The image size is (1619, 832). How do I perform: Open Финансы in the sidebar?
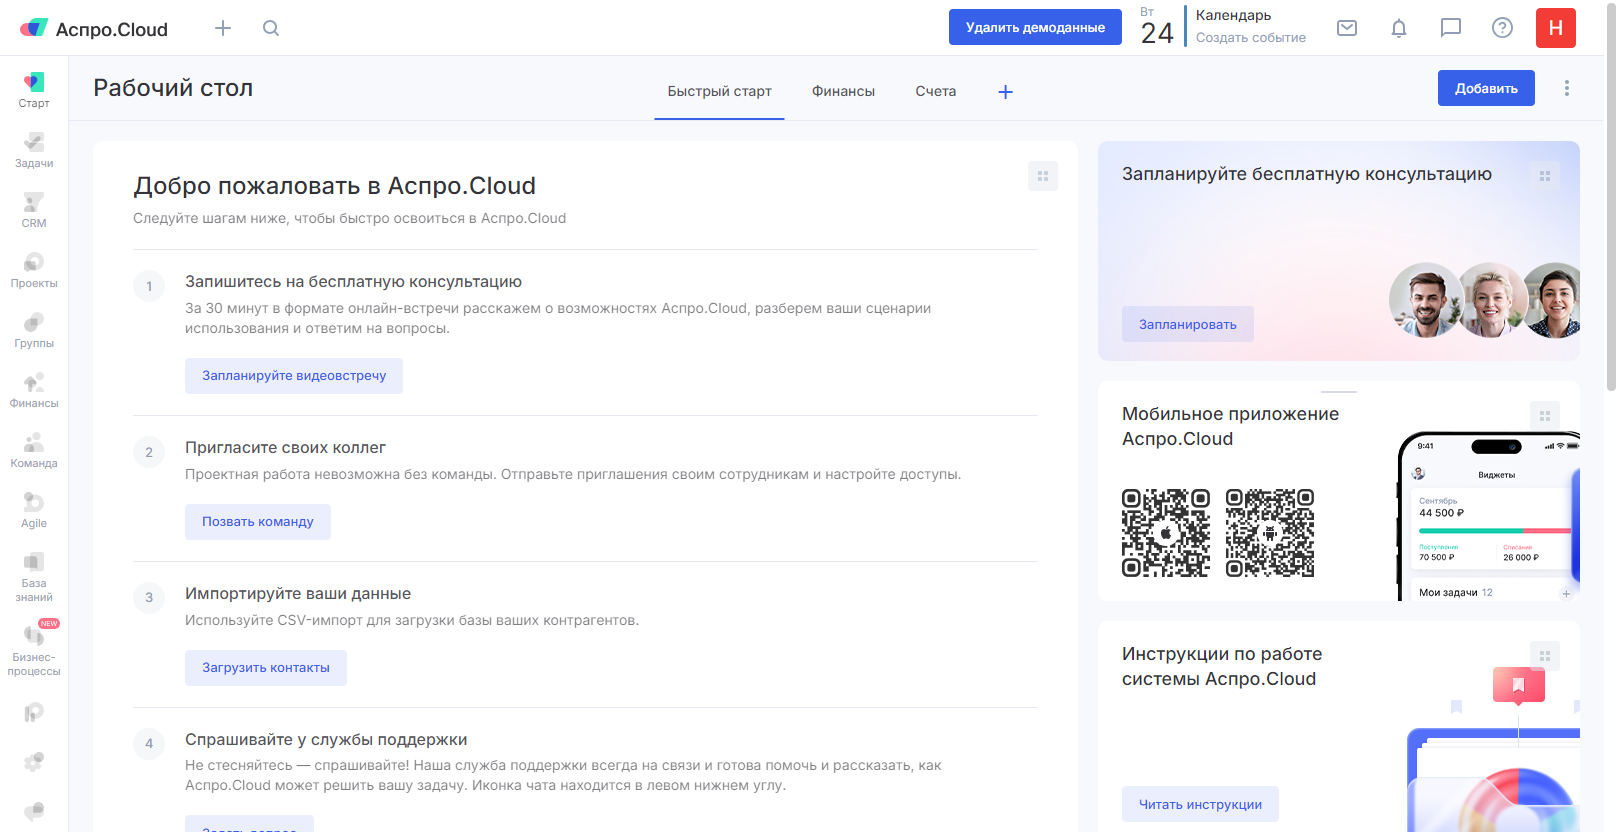click(x=34, y=390)
